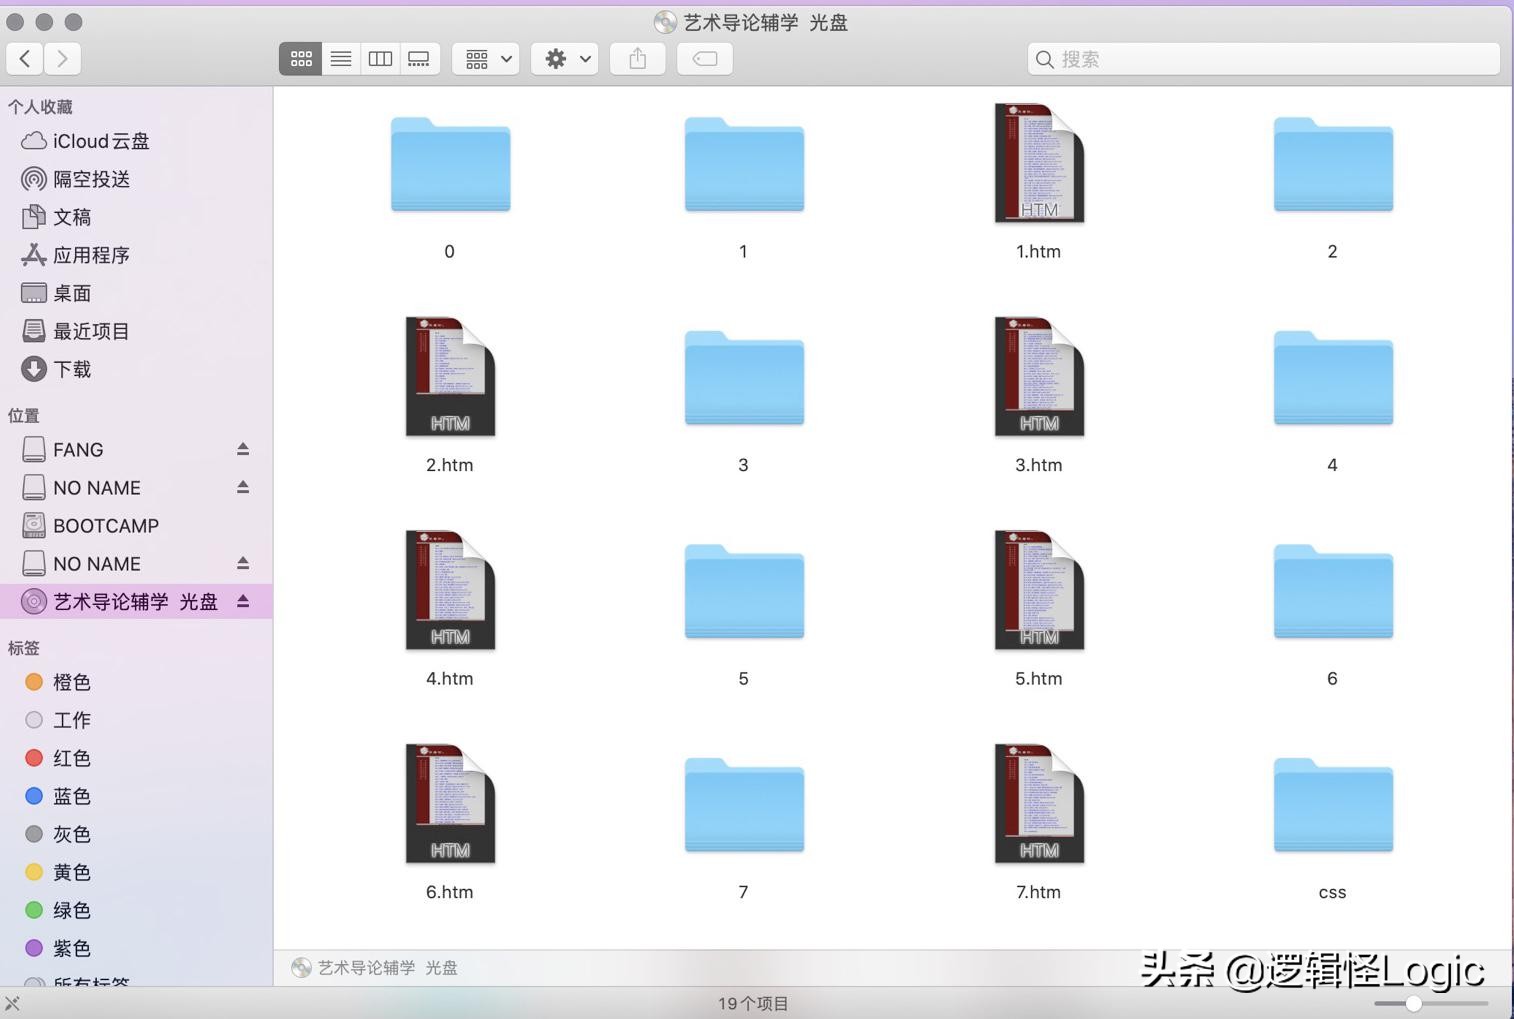Viewport: 1514px width, 1019px height.
Task: Open the grouping options dropdown
Action: pyautogui.click(x=485, y=58)
